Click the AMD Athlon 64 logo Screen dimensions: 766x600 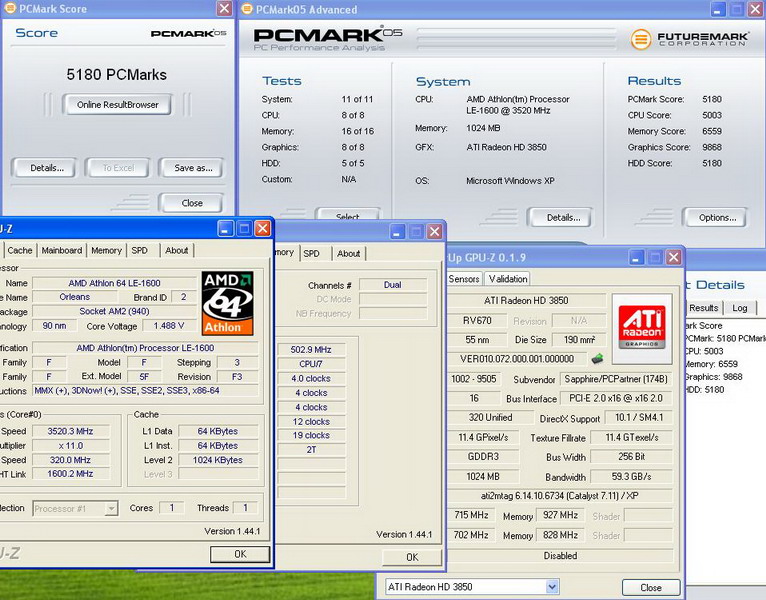pos(227,303)
